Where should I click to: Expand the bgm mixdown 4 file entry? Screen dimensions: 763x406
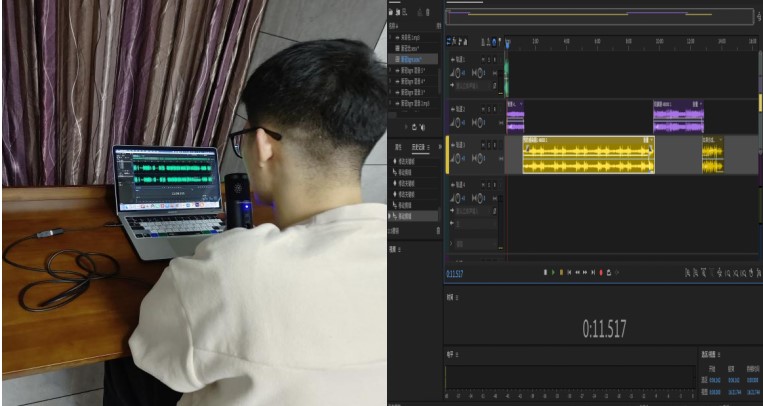pos(390,82)
